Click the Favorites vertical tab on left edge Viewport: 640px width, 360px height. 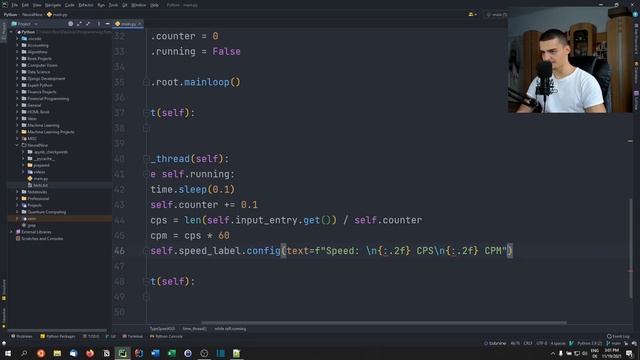(x=4, y=318)
